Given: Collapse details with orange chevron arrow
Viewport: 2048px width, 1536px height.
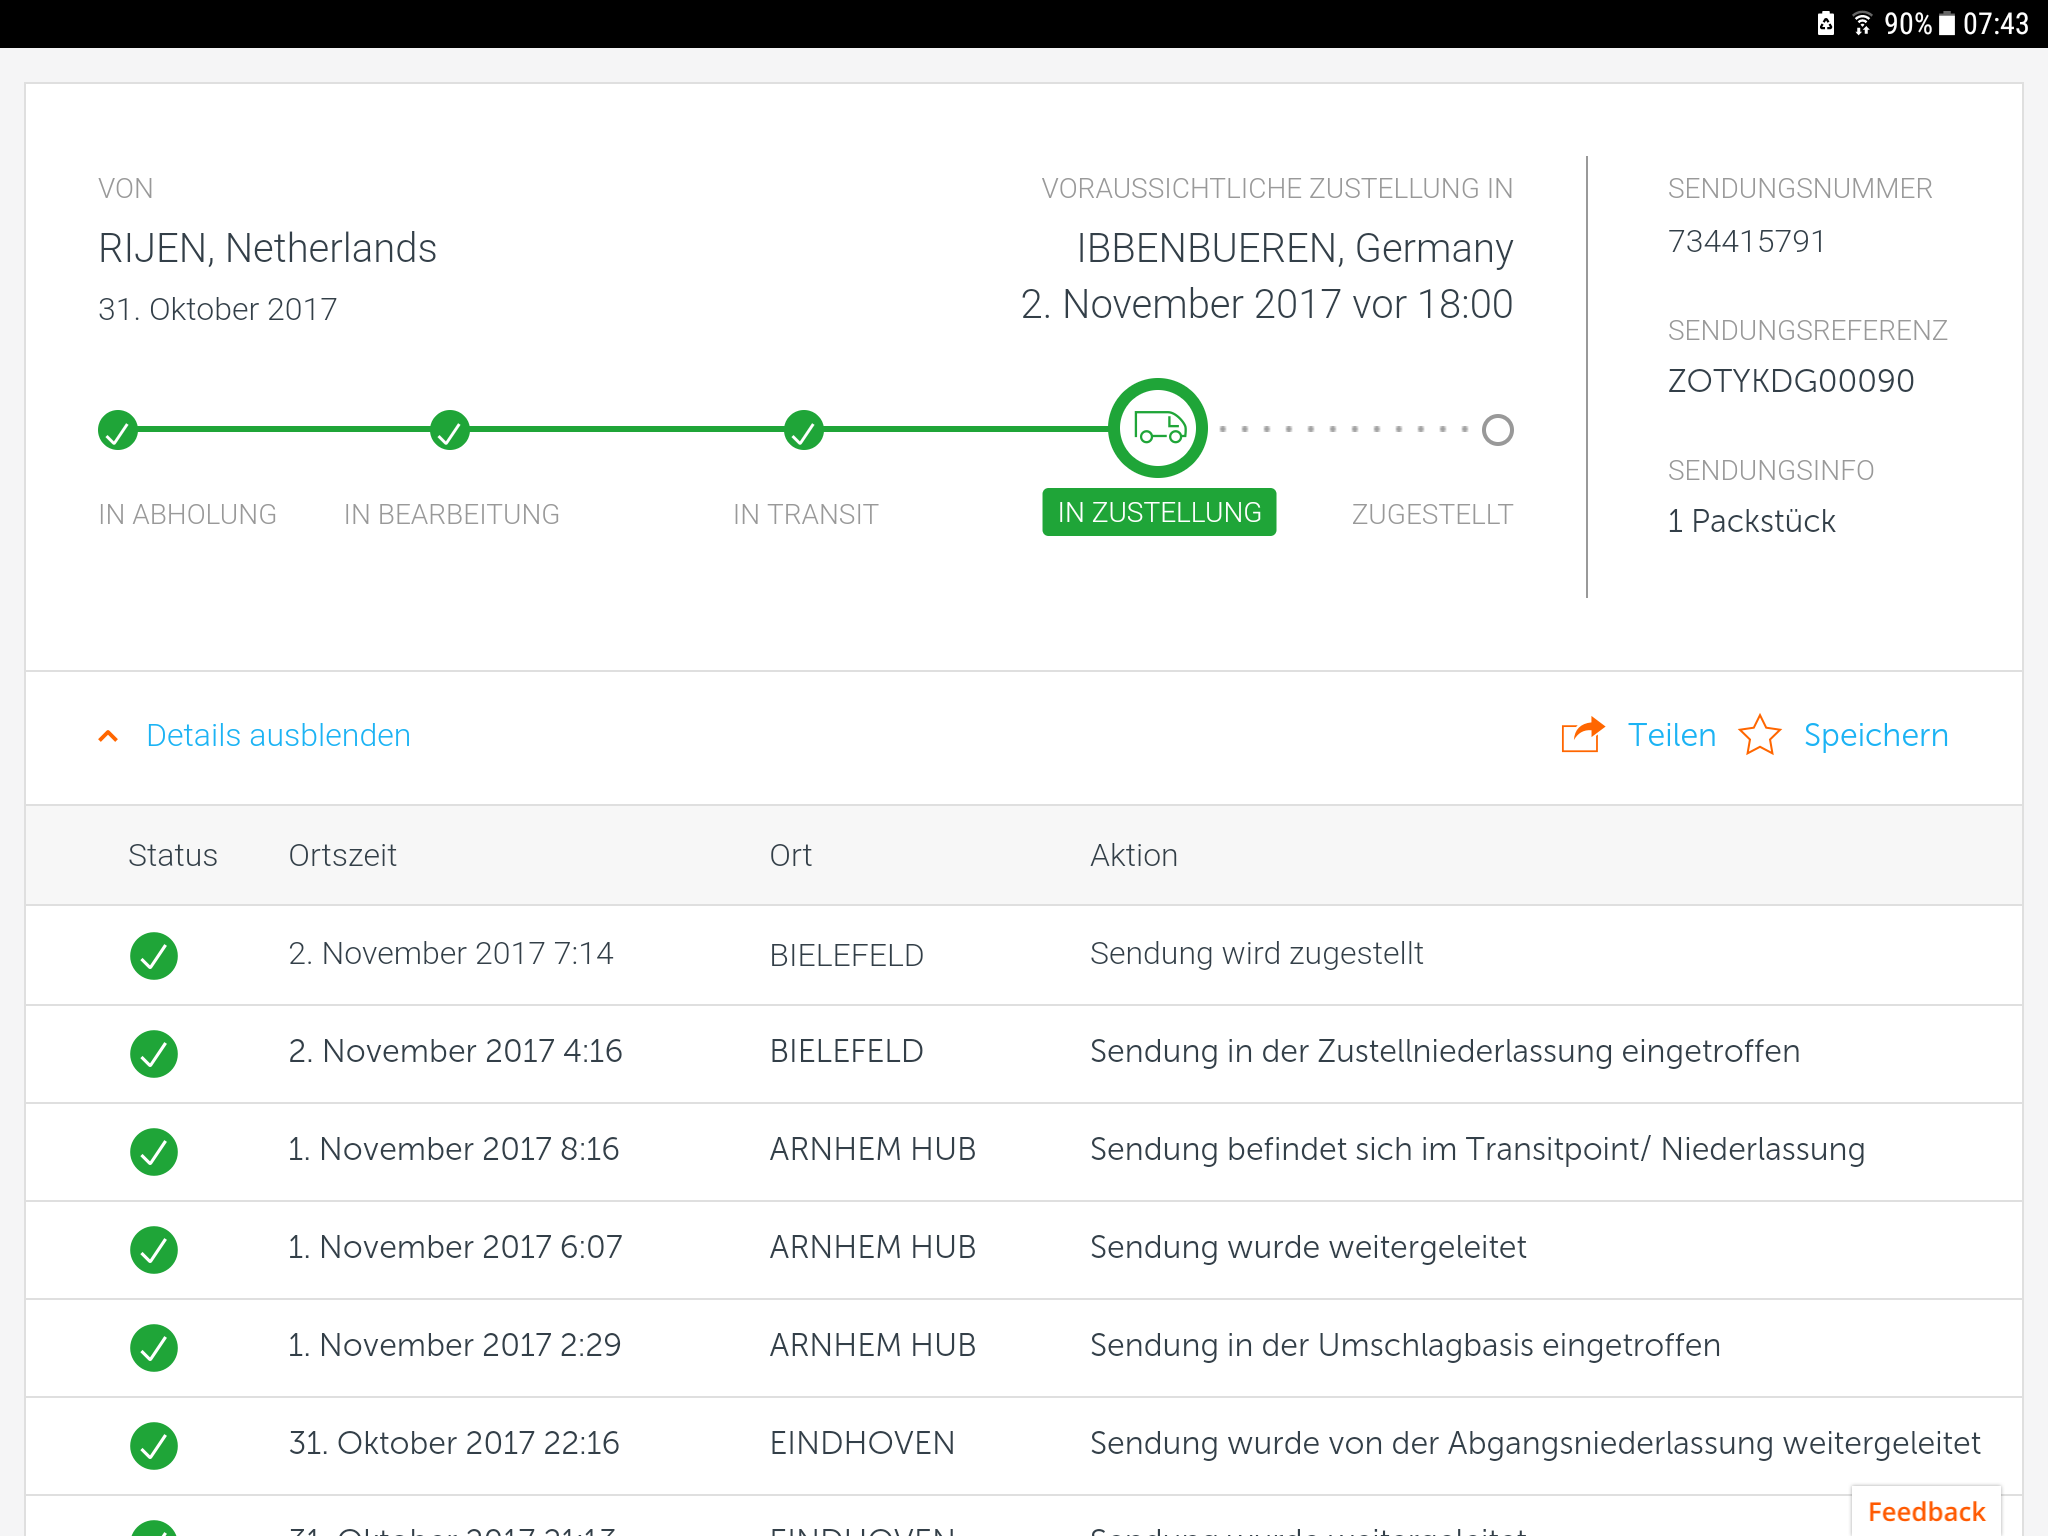Looking at the screenshot, I should tap(109, 736).
